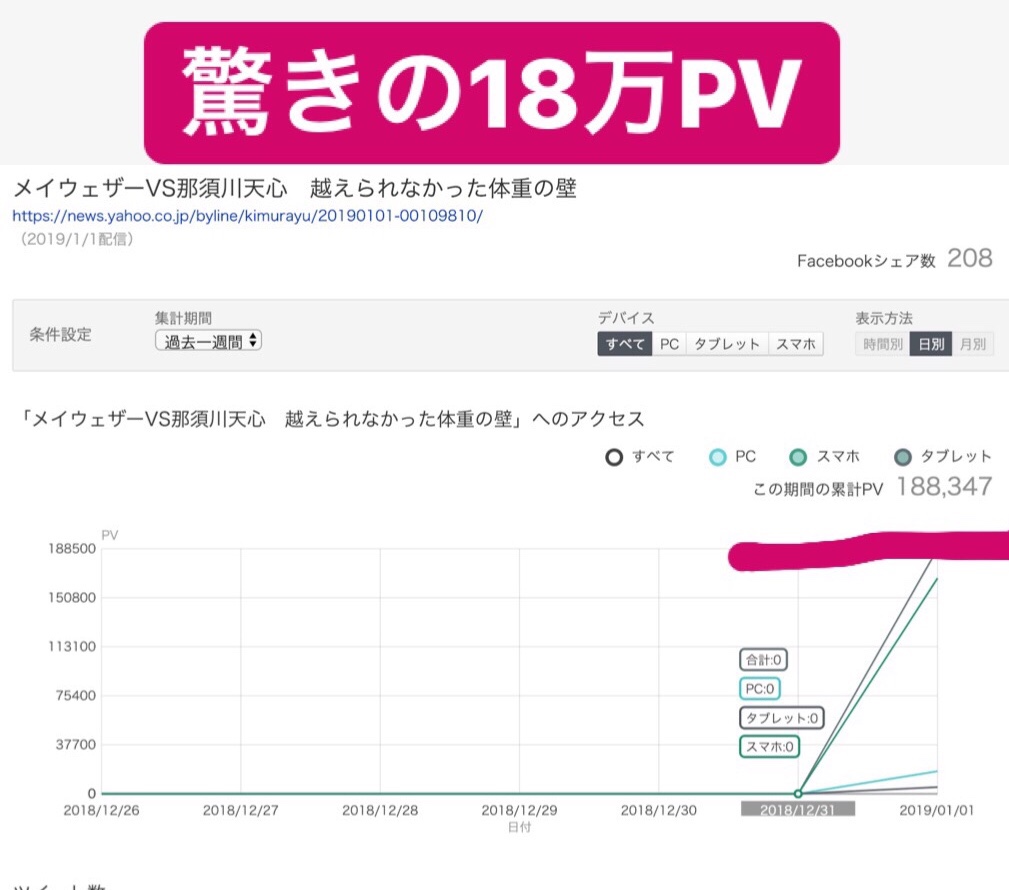
Task: Click the 2018/12/28 date axis label
Action: point(380,810)
